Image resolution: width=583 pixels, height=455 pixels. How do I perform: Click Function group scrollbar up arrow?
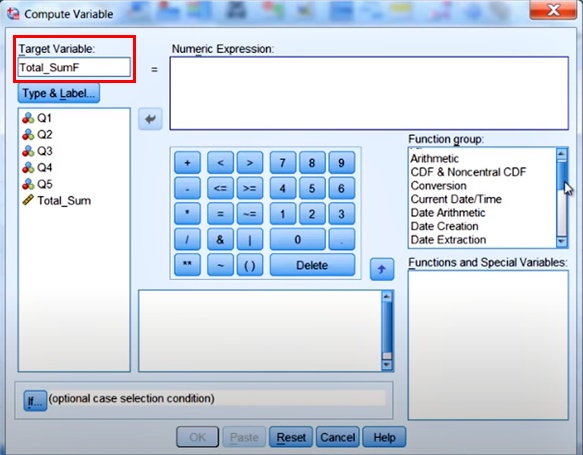point(562,154)
